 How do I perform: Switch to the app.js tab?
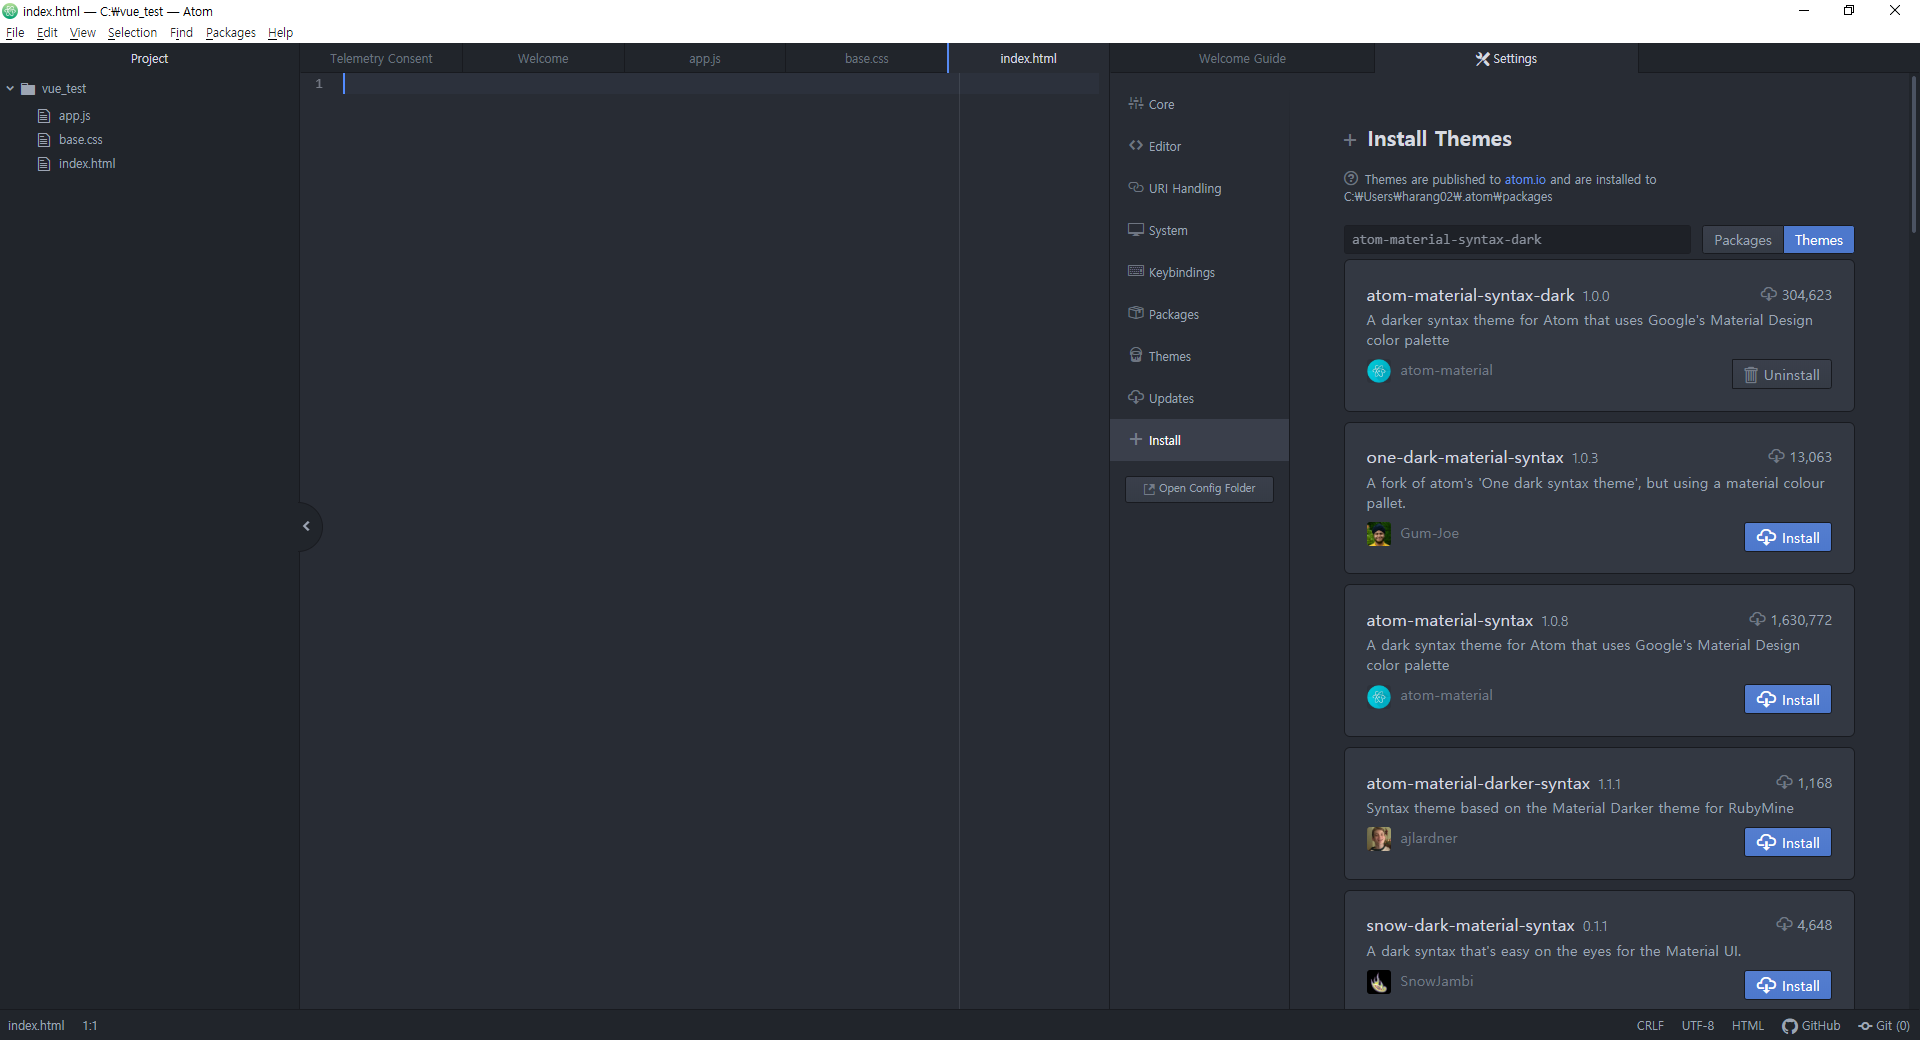click(x=705, y=59)
